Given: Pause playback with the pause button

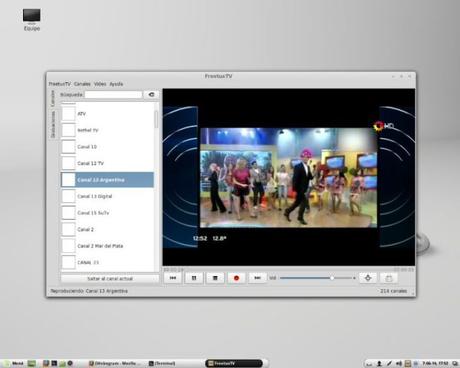Looking at the screenshot, I should tap(194, 278).
